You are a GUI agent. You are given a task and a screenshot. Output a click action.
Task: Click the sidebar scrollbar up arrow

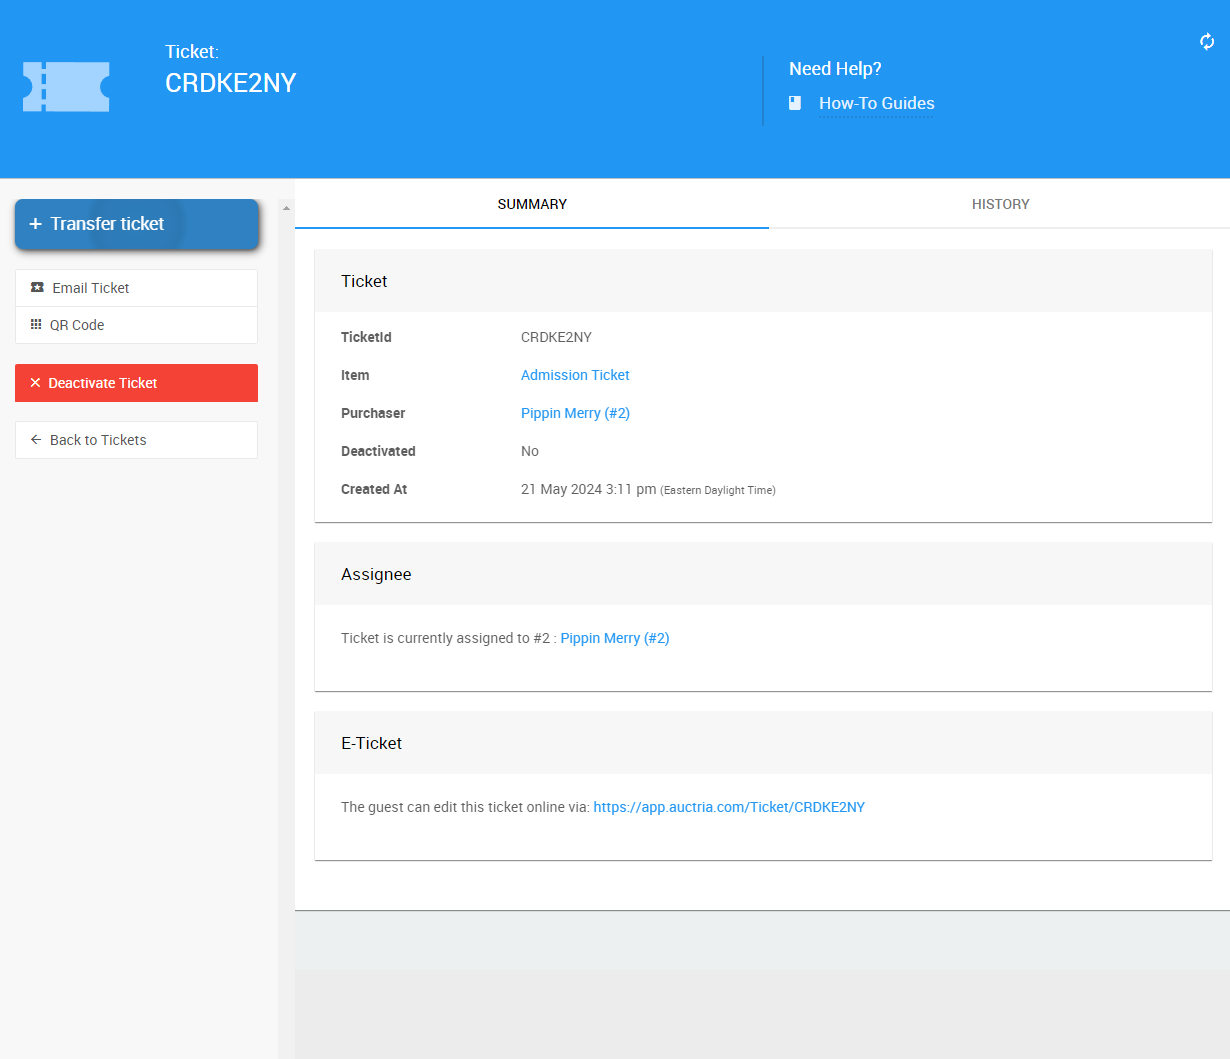point(286,209)
